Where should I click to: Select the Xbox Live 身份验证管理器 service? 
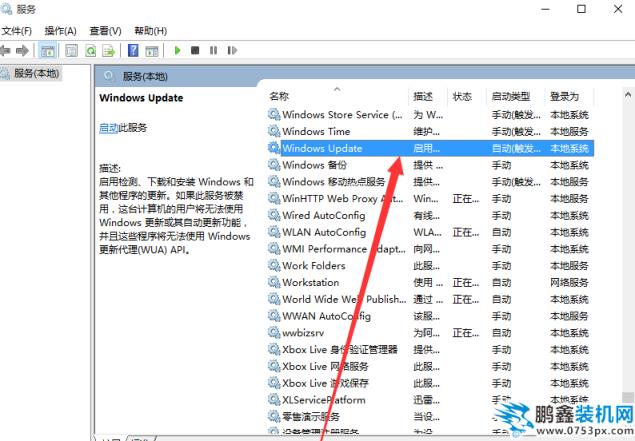[x=430, y=349]
